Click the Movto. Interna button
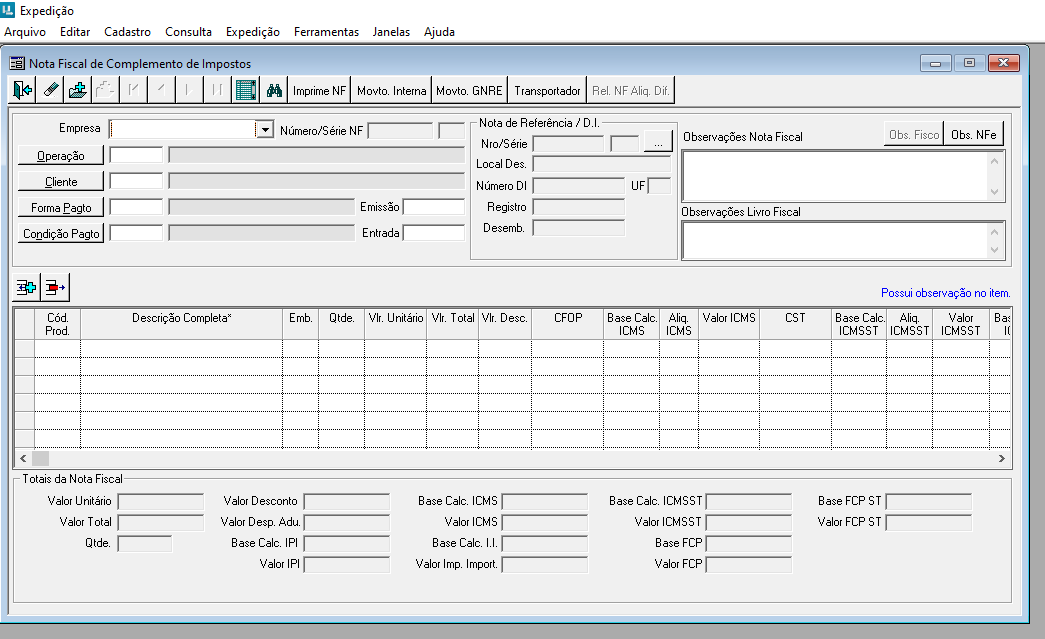1045x639 pixels. tap(391, 91)
